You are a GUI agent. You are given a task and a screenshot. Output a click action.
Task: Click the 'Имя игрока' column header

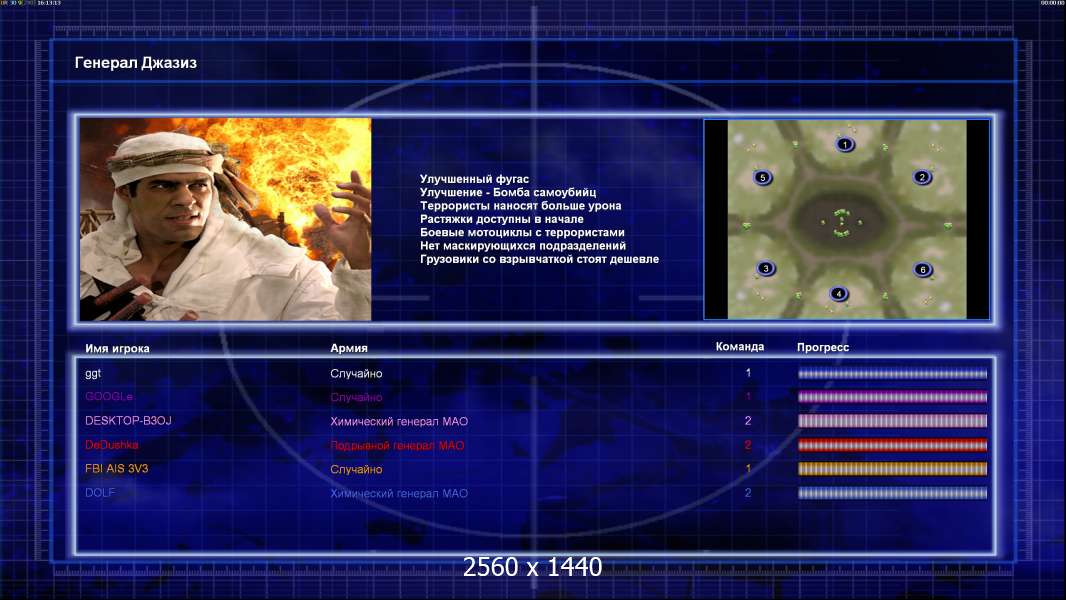pyautogui.click(x=117, y=349)
